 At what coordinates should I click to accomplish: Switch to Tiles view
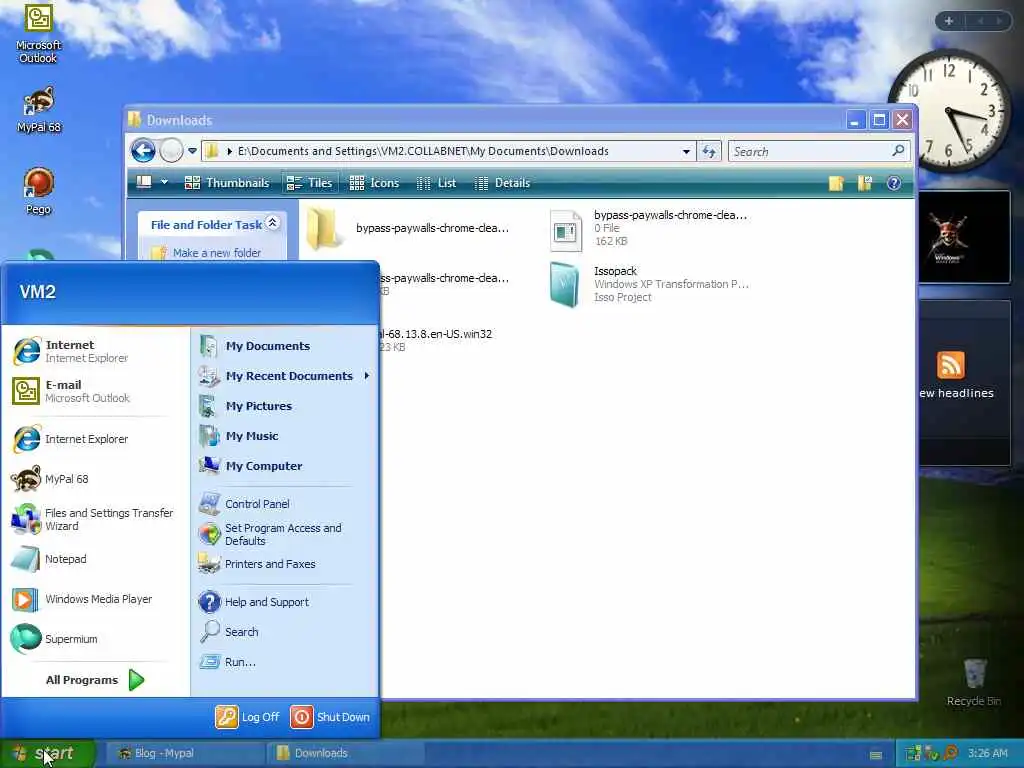pyautogui.click(x=310, y=183)
